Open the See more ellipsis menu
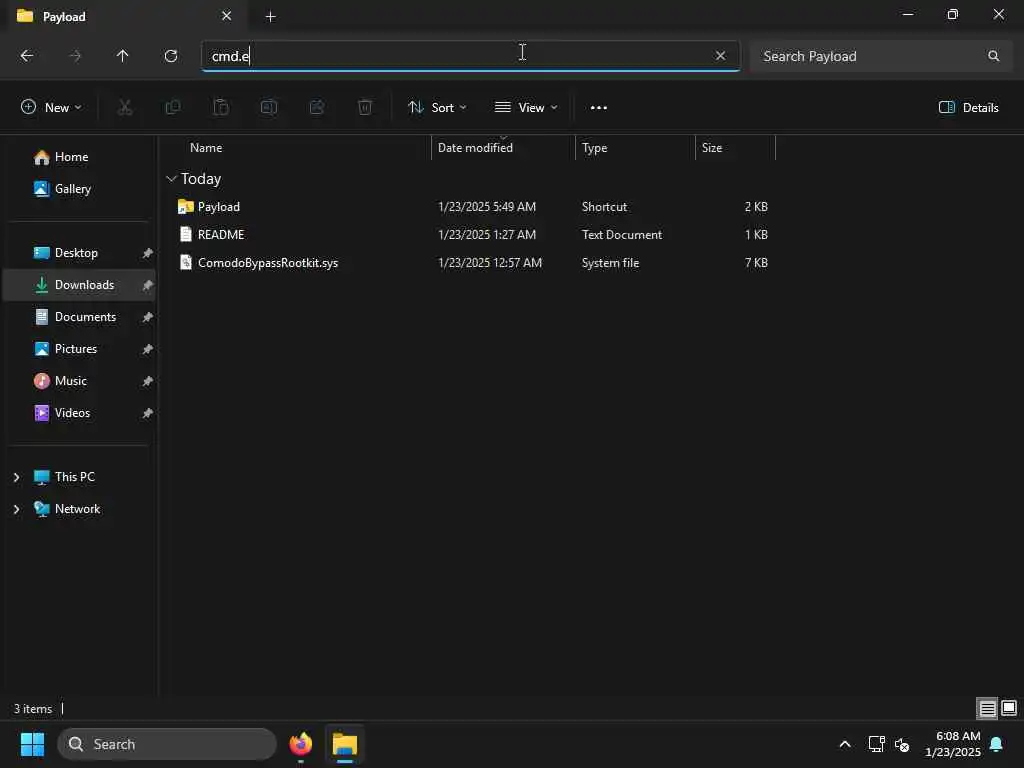Image resolution: width=1024 pixels, height=768 pixels. 598,107
